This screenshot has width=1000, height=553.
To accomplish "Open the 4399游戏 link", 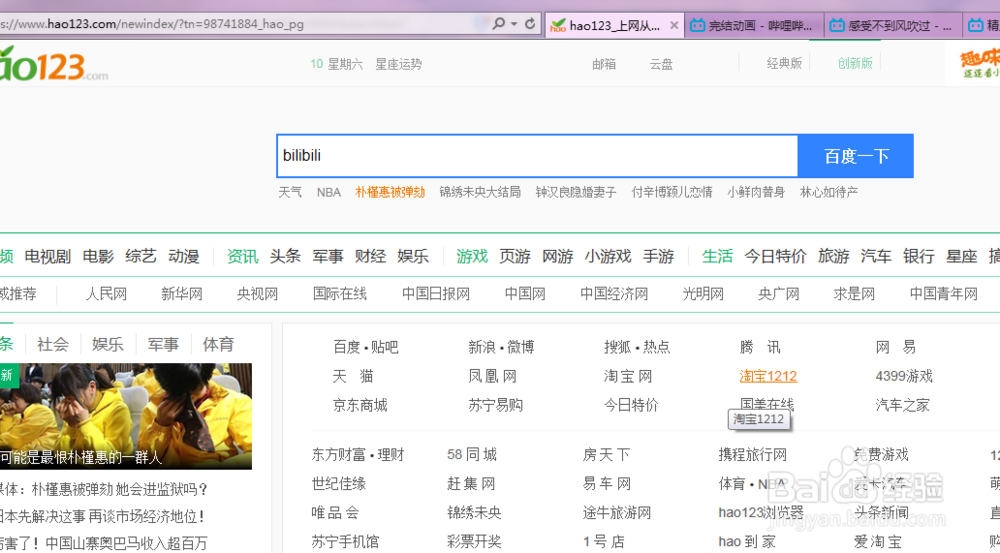I will point(904,376).
